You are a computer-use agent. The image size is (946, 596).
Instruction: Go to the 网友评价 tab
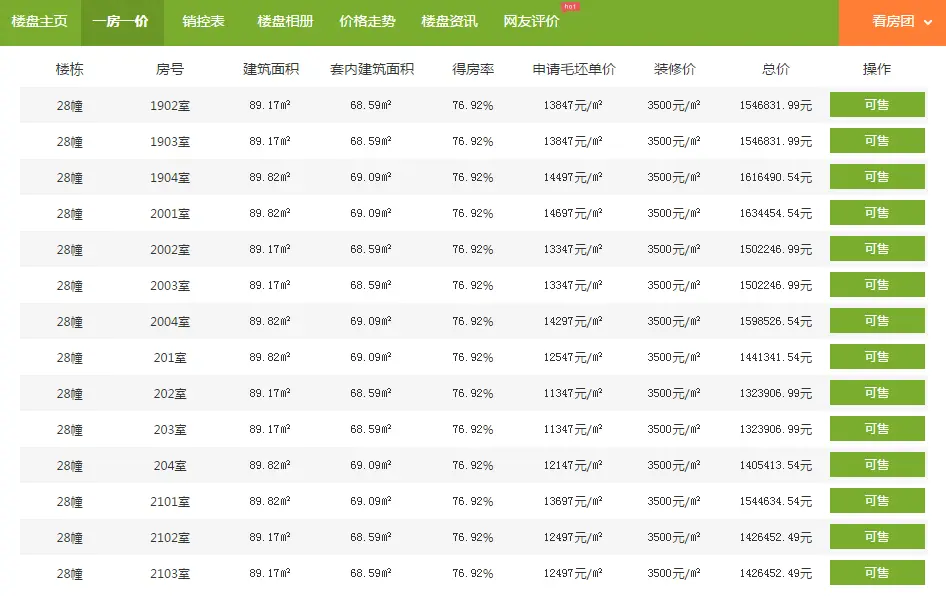pos(531,22)
